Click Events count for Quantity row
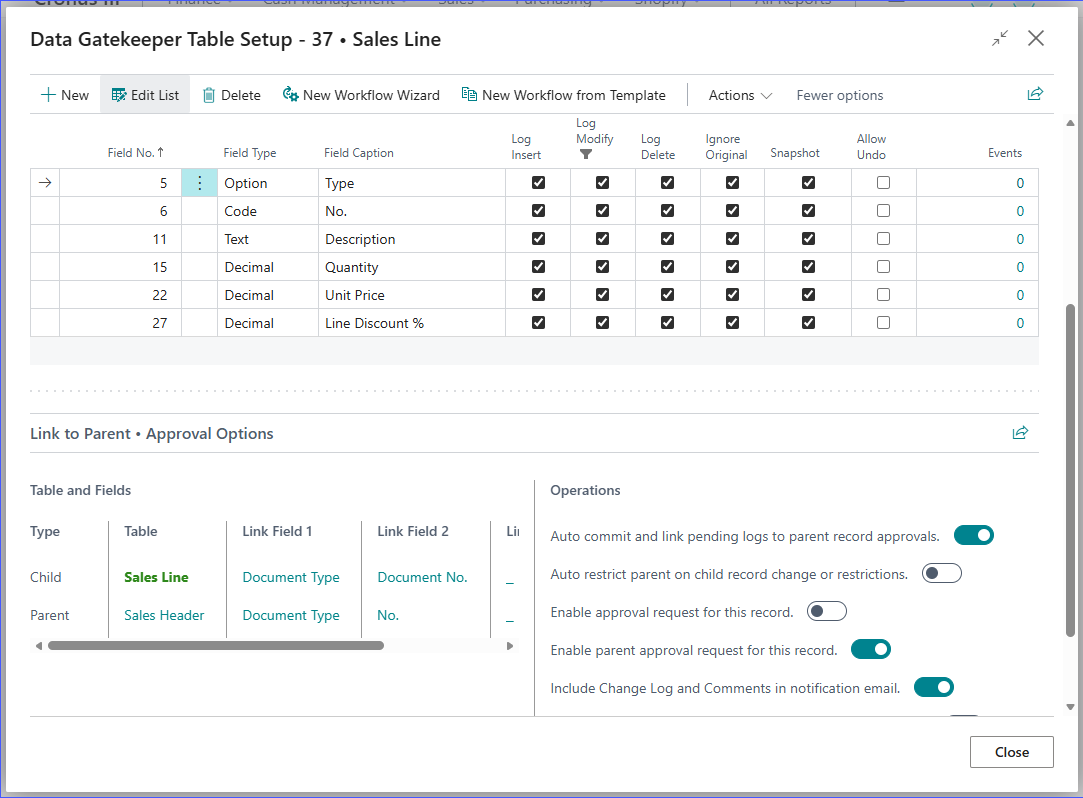 click(1020, 267)
